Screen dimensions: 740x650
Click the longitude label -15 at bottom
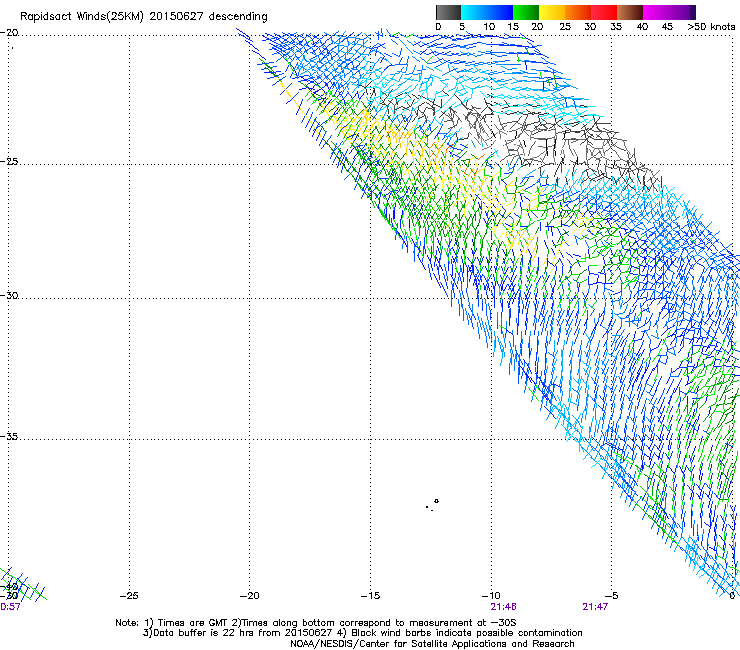click(x=370, y=596)
